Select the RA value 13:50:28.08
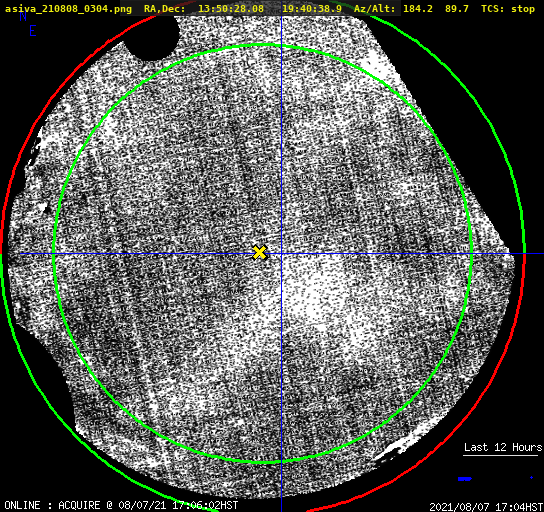The height and width of the screenshot is (512, 544). (x=231, y=9)
